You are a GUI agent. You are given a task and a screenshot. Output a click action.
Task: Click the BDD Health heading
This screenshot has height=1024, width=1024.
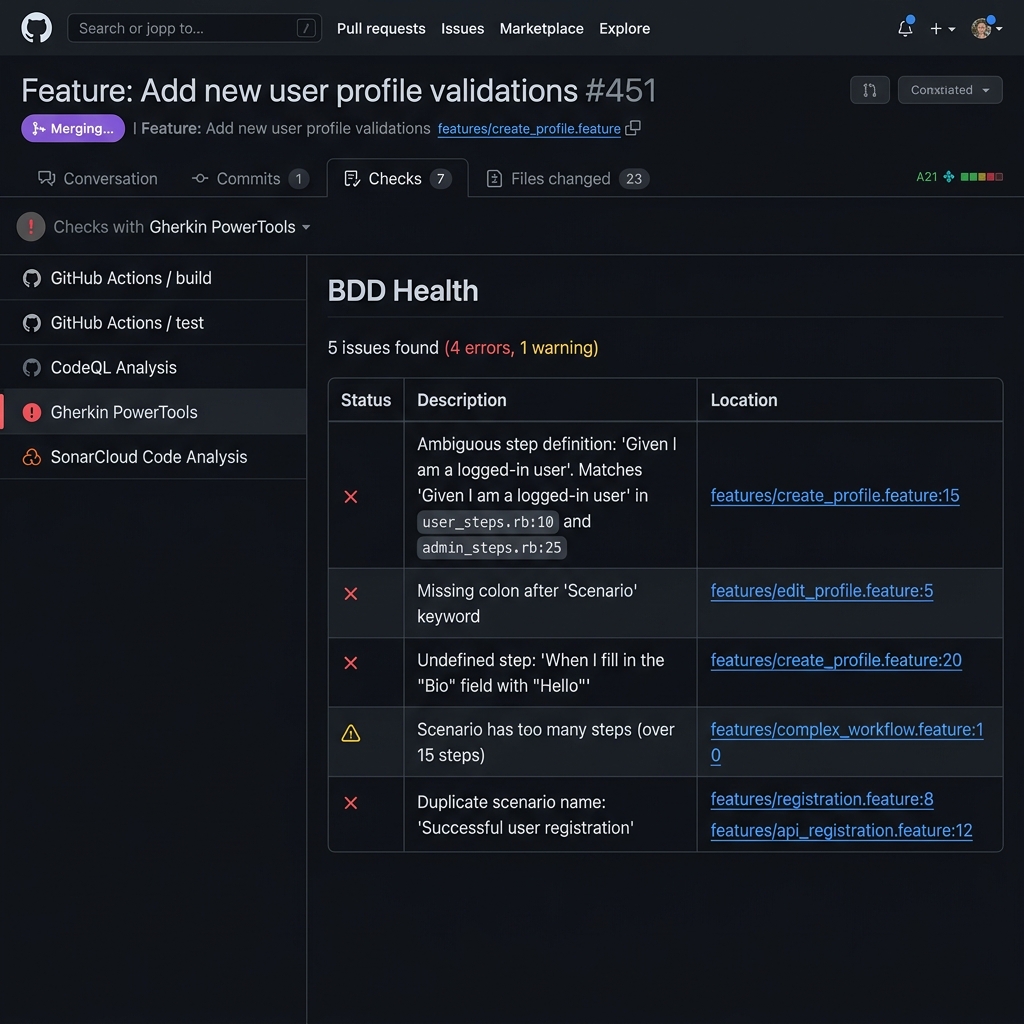(403, 291)
